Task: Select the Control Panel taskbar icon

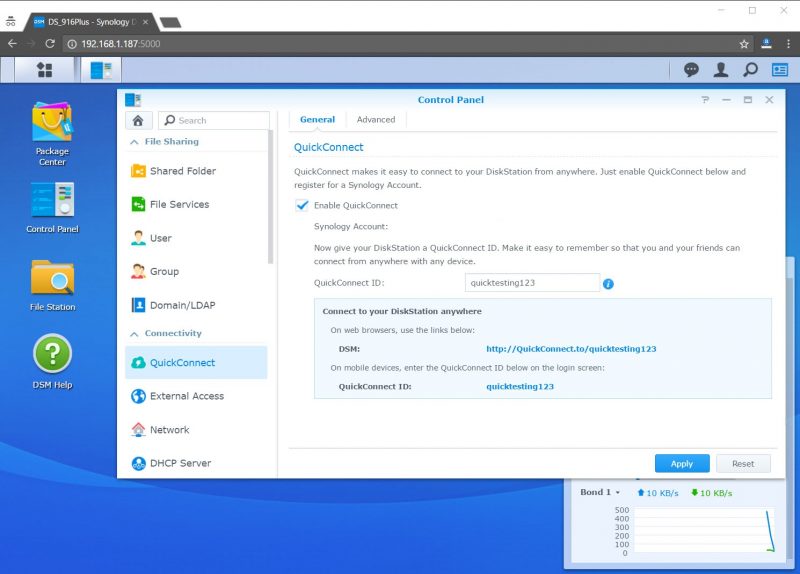Action: point(101,70)
